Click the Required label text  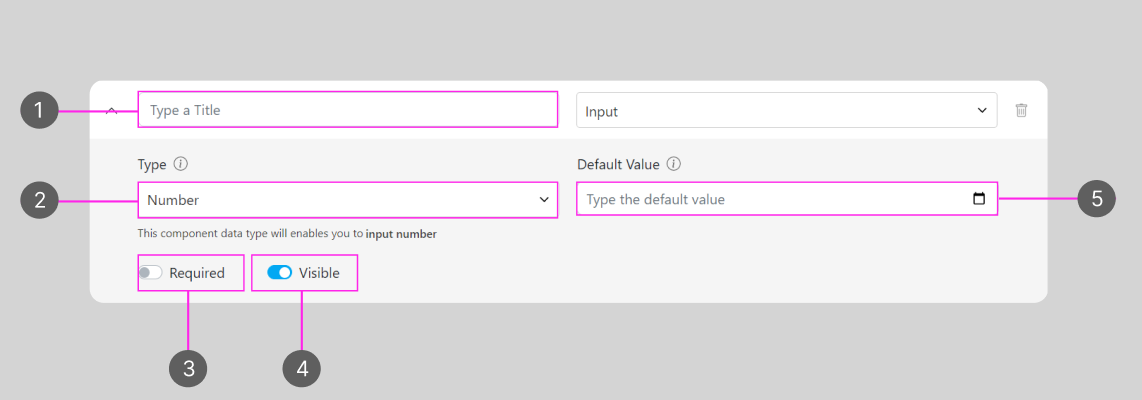[197, 273]
